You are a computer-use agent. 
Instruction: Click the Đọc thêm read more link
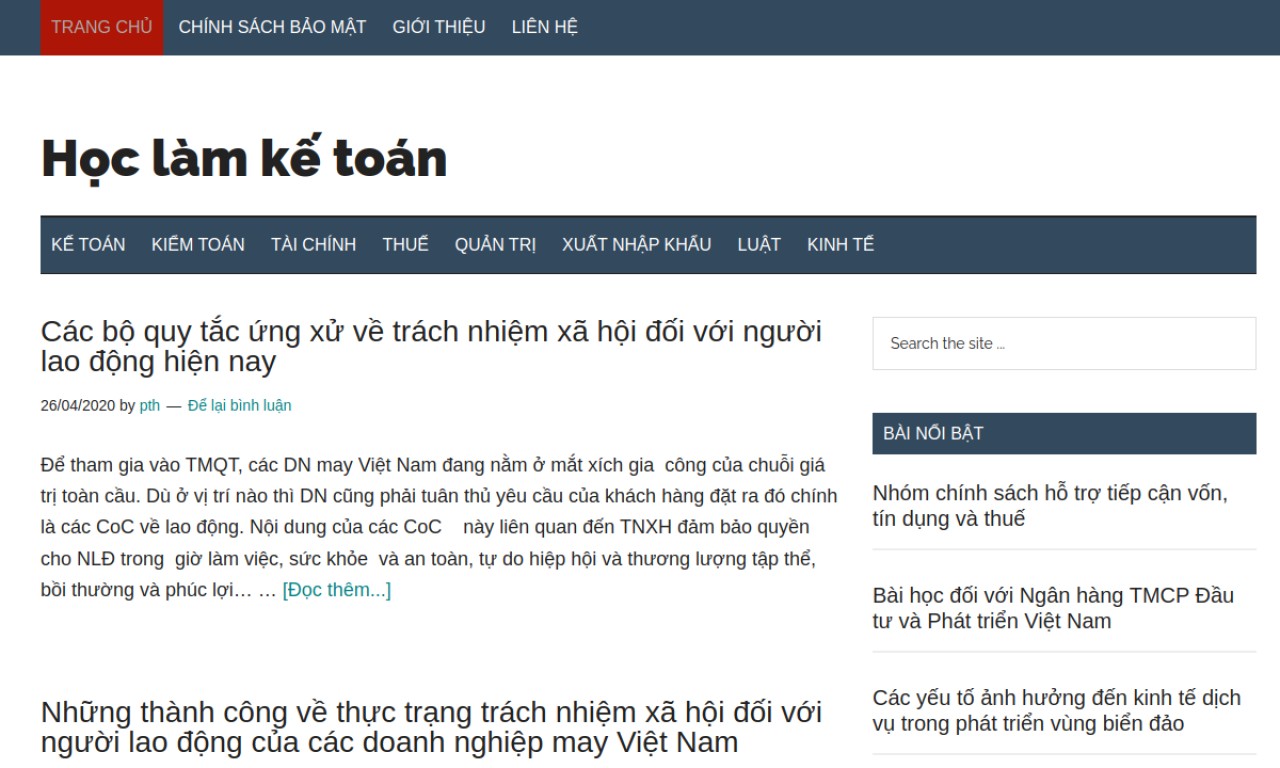click(336, 590)
